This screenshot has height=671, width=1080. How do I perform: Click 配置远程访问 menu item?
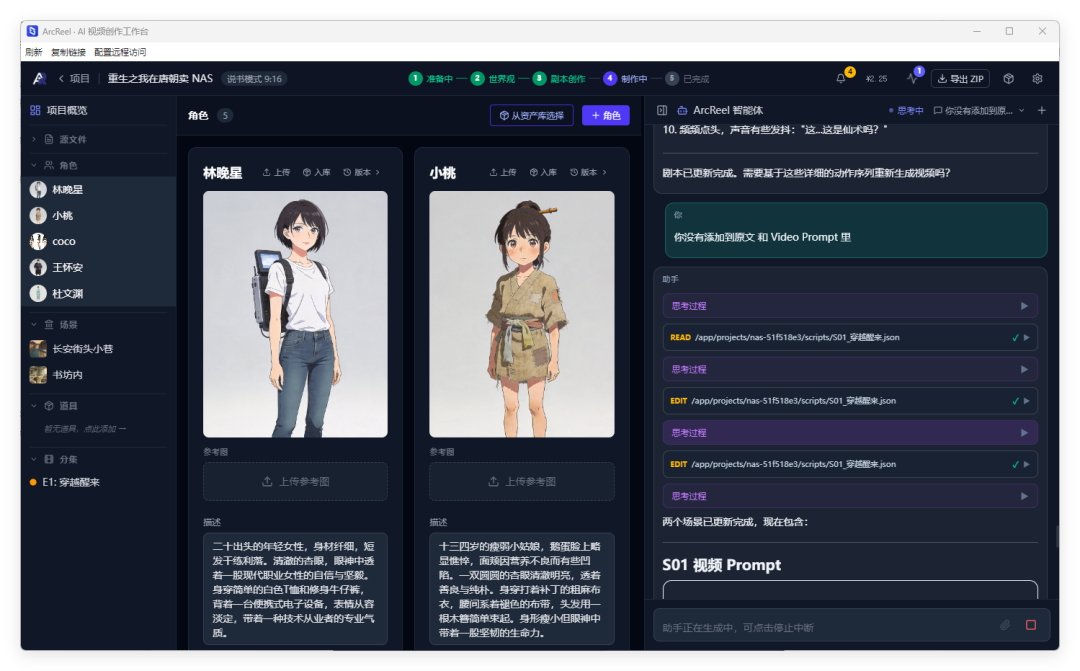[120, 52]
